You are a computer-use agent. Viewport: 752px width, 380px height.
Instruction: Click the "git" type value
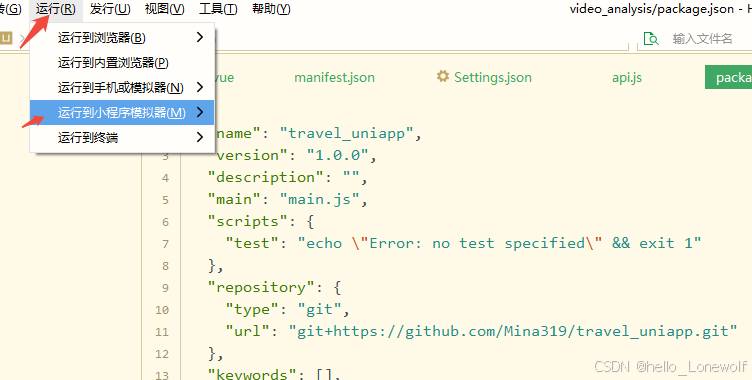pos(319,309)
